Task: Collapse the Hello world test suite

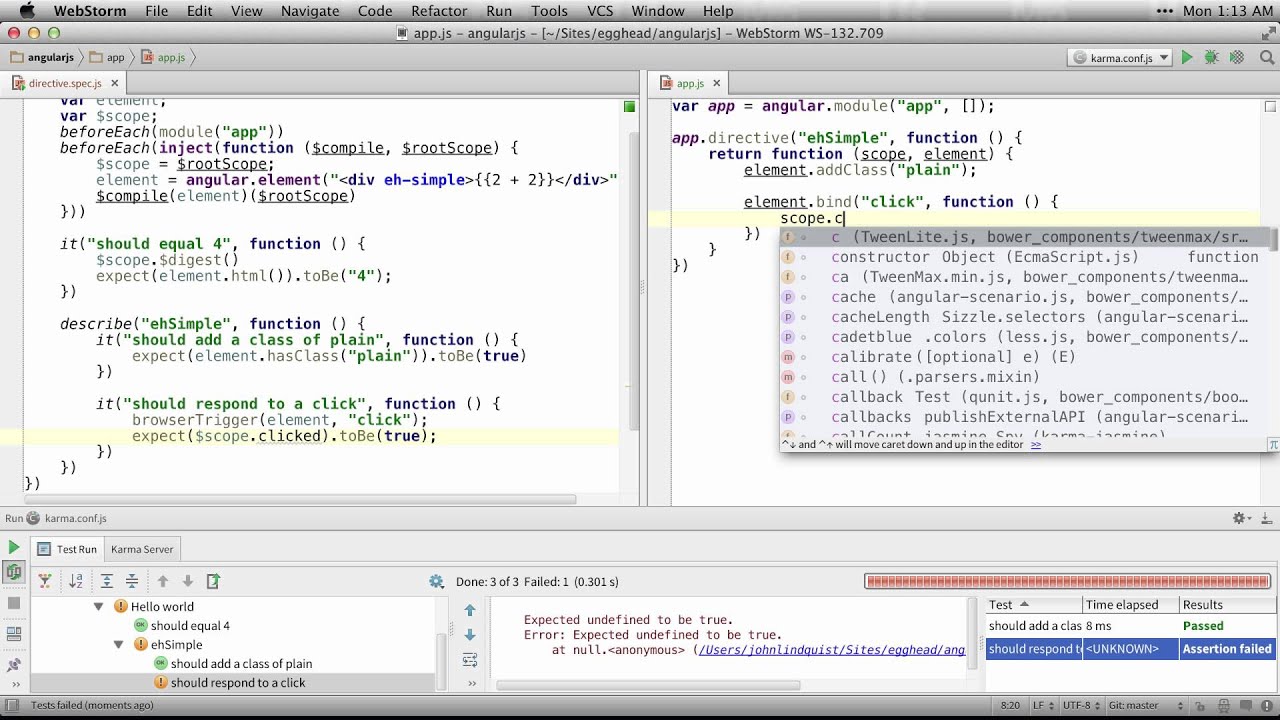Action: point(98,606)
